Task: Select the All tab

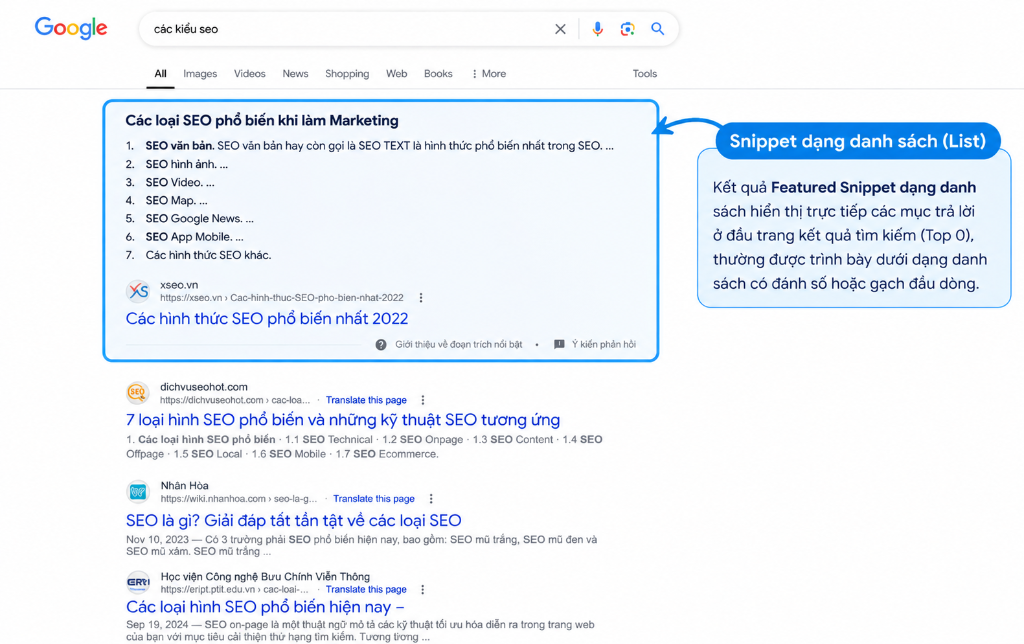Action: [160, 74]
